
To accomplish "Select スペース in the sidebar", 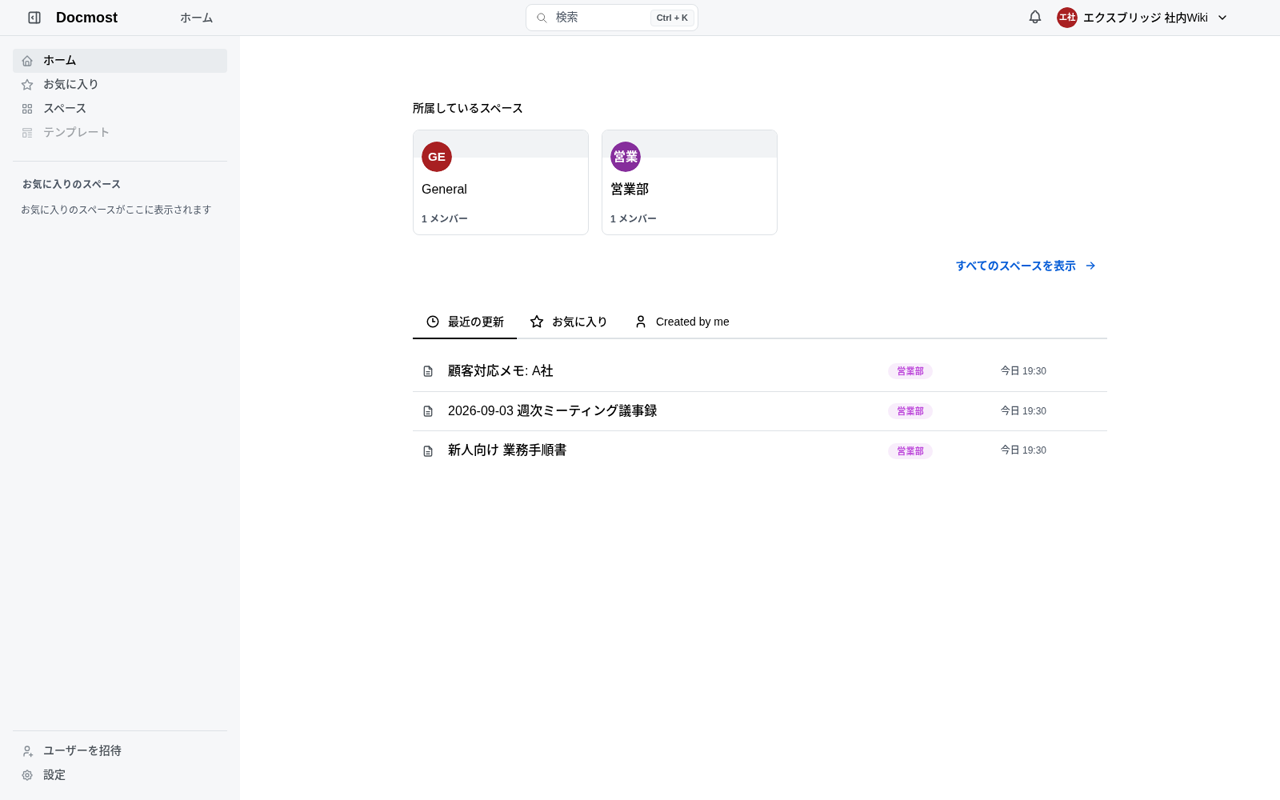I will (120, 109).
